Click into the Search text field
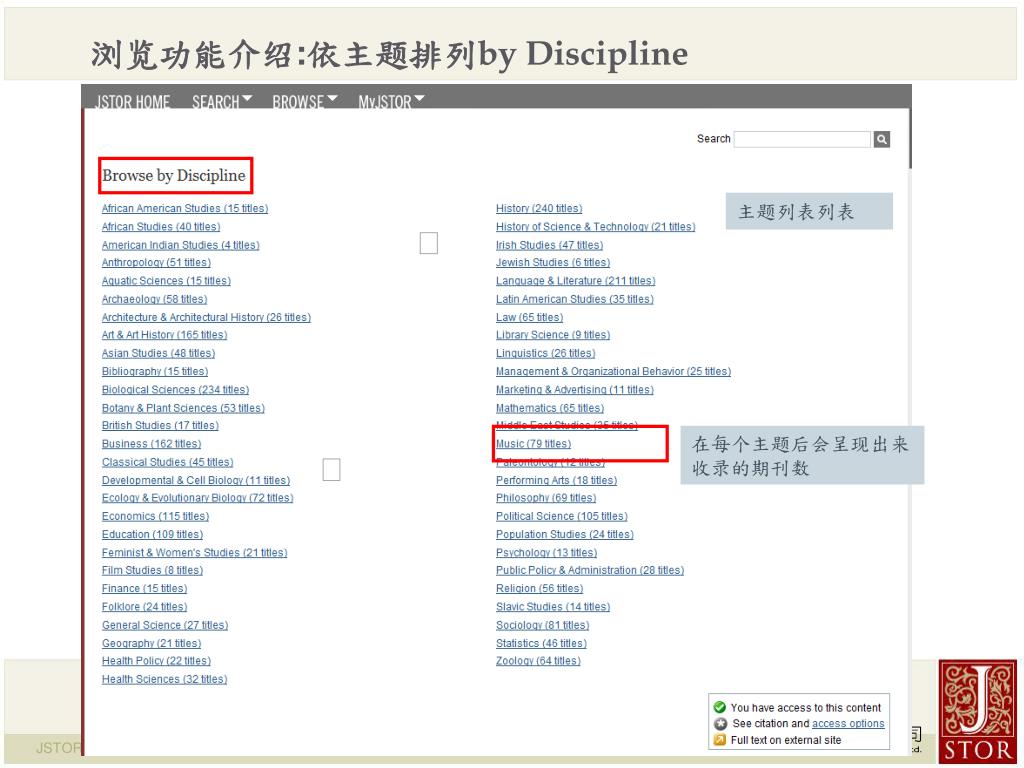The width and height of the screenshot is (1024, 768). pos(802,139)
